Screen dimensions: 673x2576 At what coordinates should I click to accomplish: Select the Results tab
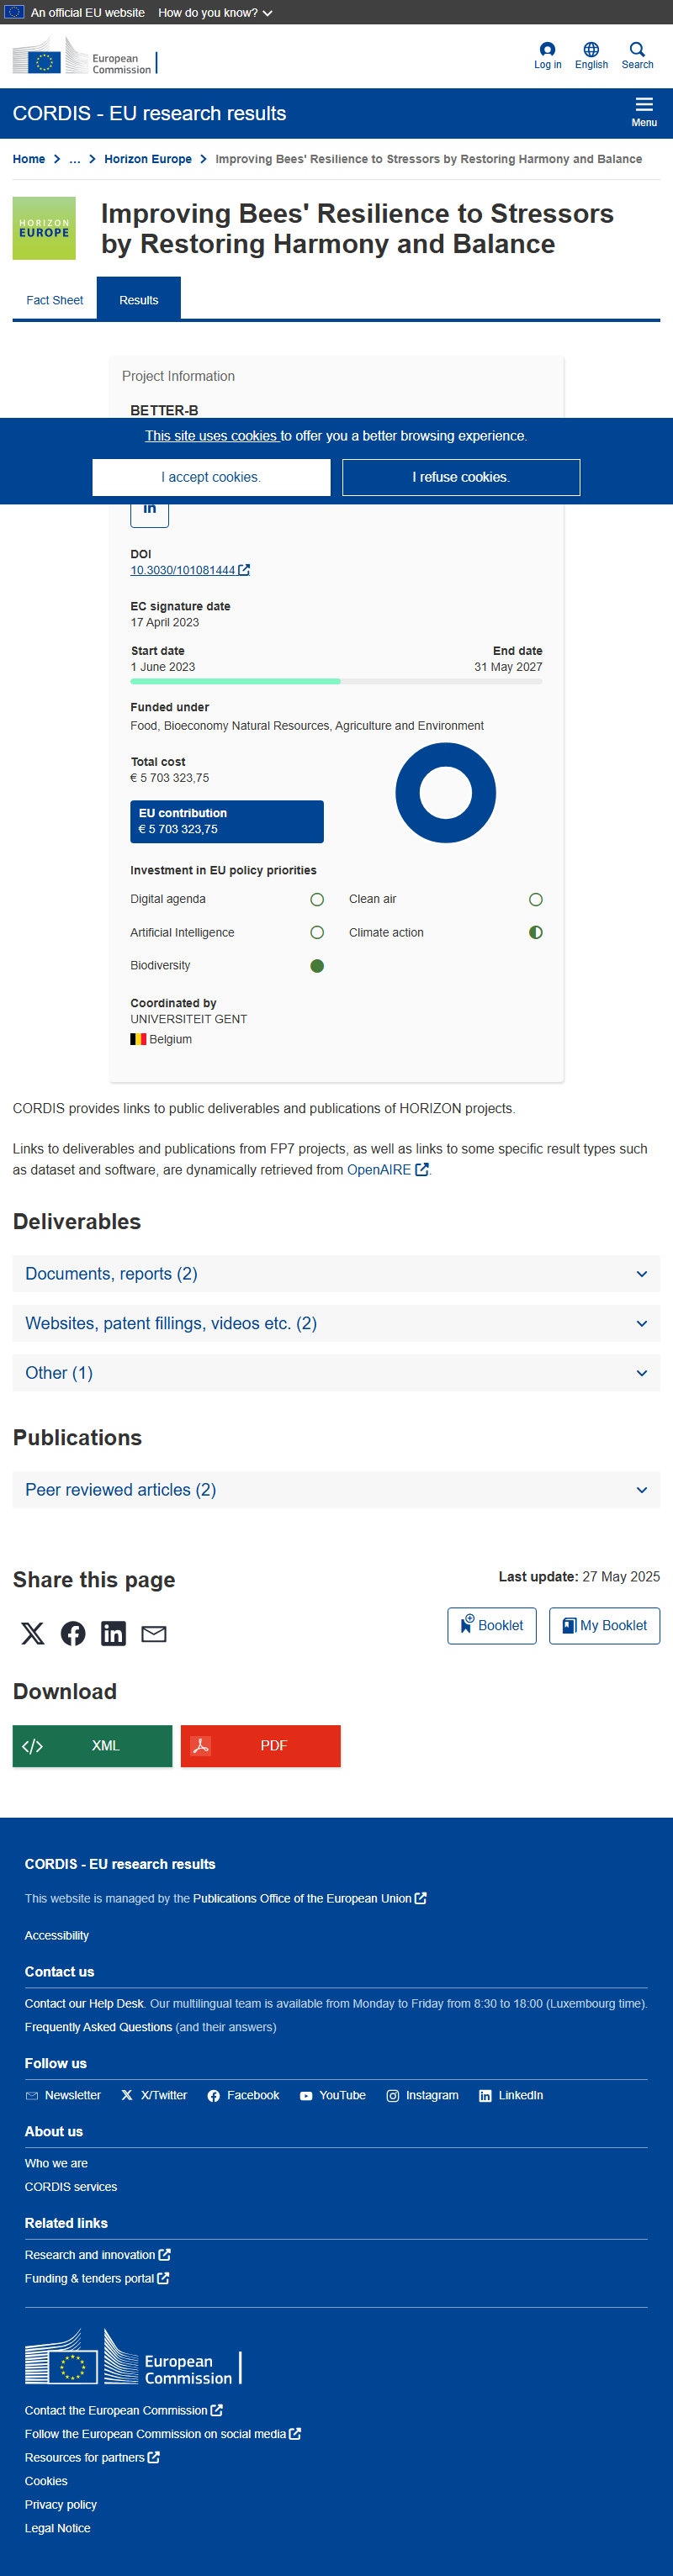click(x=139, y=299)
